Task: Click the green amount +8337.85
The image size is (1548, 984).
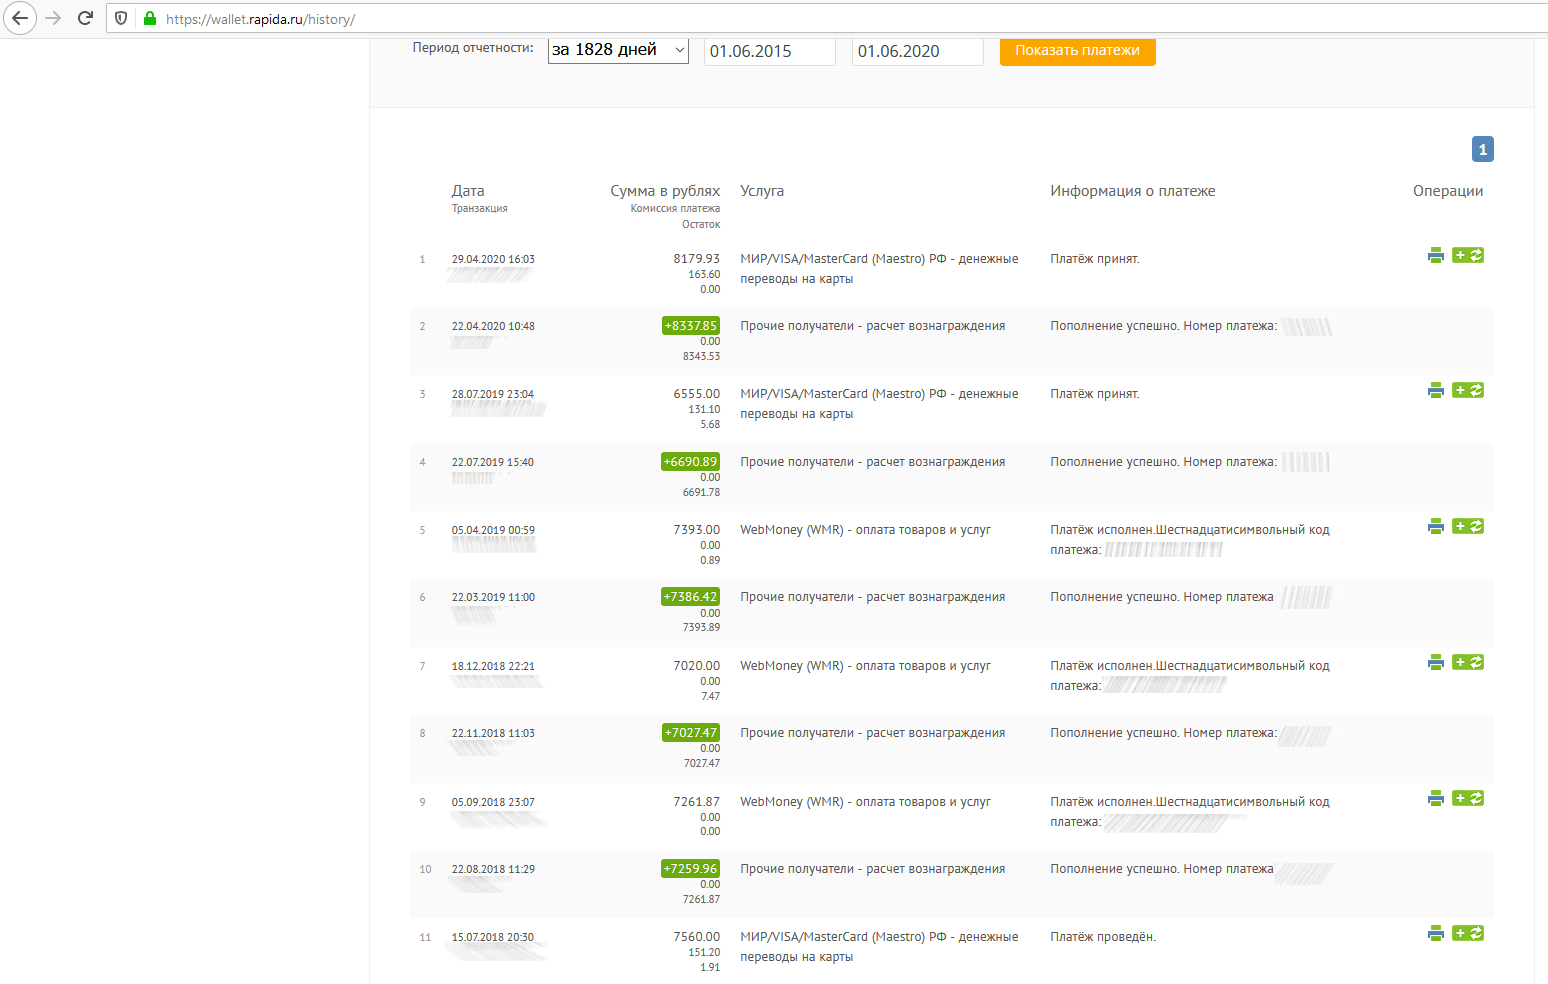Action: pos(691,326)
